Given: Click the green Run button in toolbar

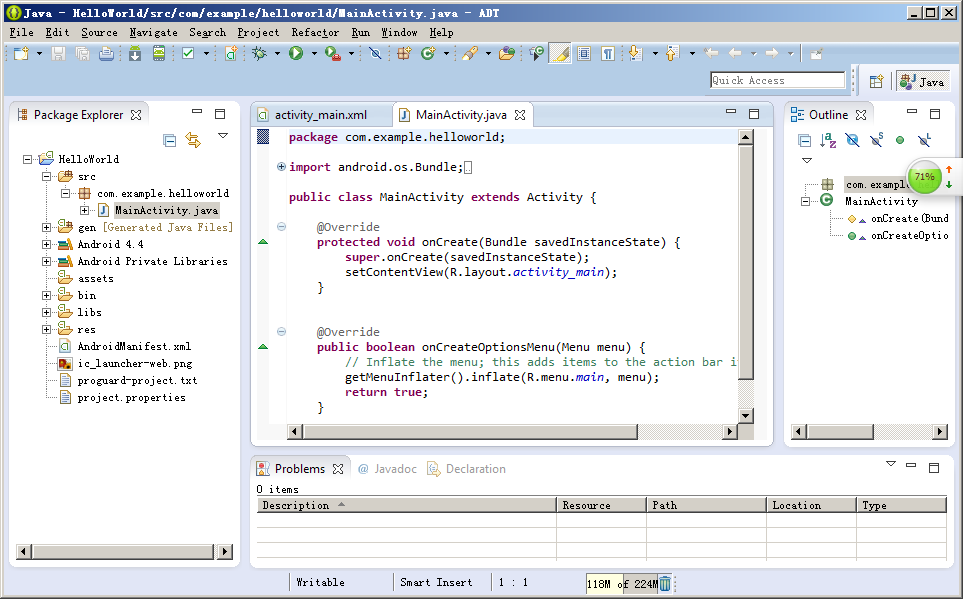Looking at the screenshot, I should tap(296, 54).
